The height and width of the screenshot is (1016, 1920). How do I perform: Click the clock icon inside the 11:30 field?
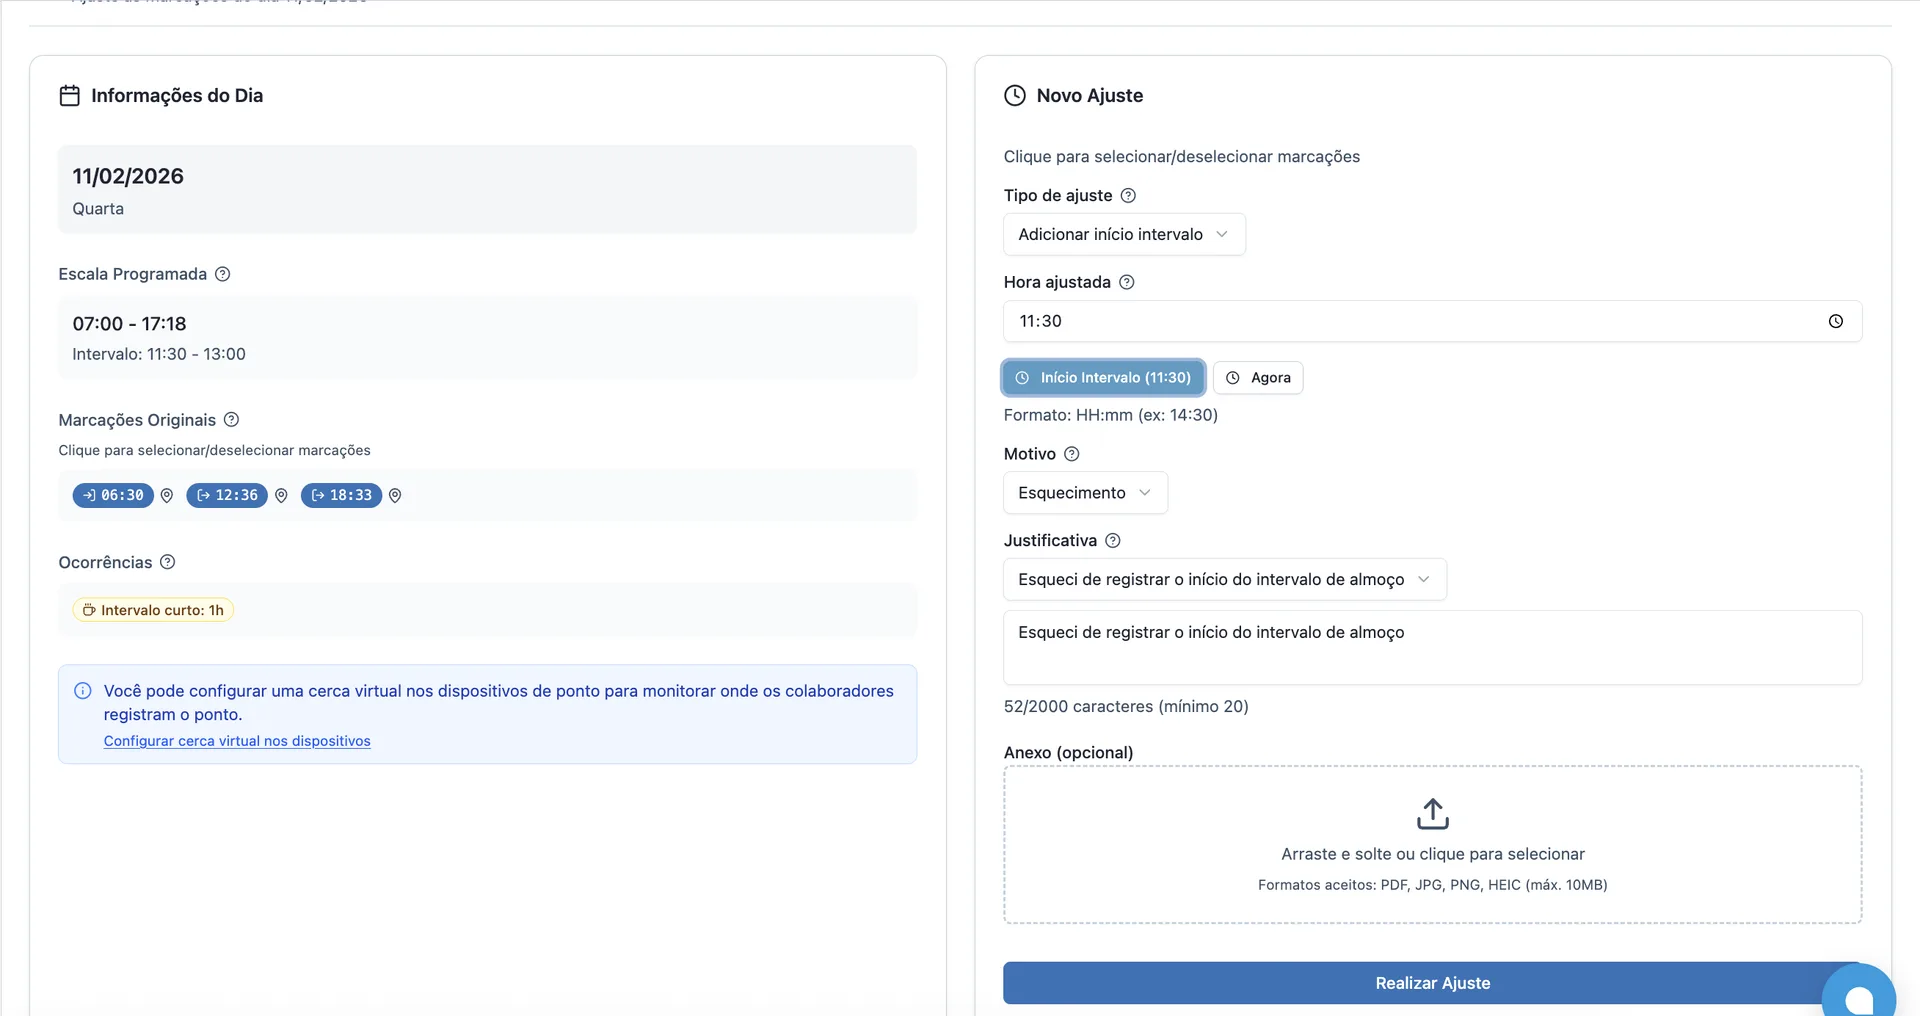click(1837, 321)
